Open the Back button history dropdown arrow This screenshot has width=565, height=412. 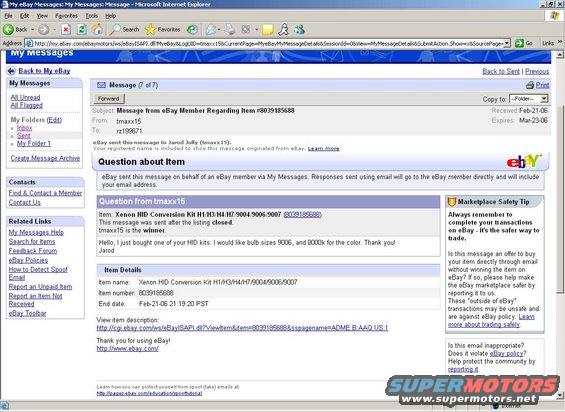tap(32, 30)
